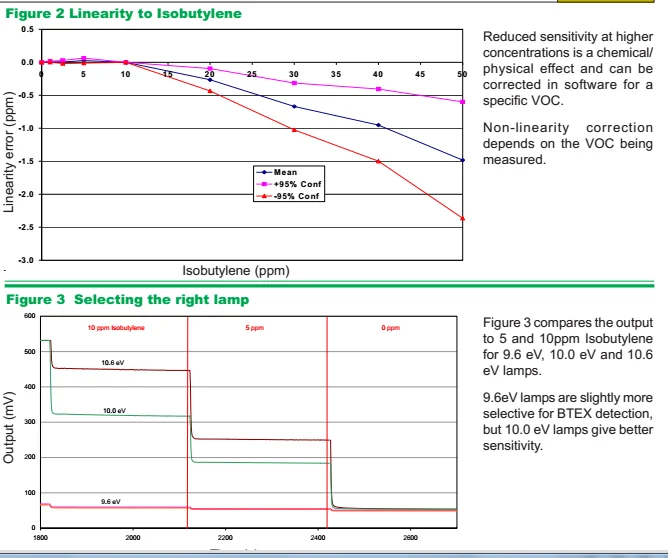Click the paragraph starting 'Non-linearity correction'

pyautogui.click(x=567, y=144)
